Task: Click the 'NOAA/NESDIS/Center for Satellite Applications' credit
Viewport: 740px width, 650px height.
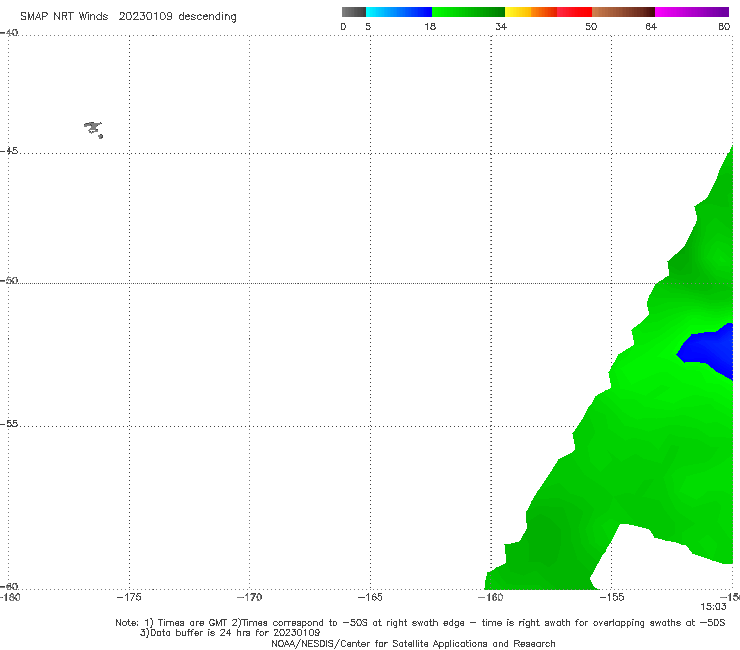Action: coord(413,643)
